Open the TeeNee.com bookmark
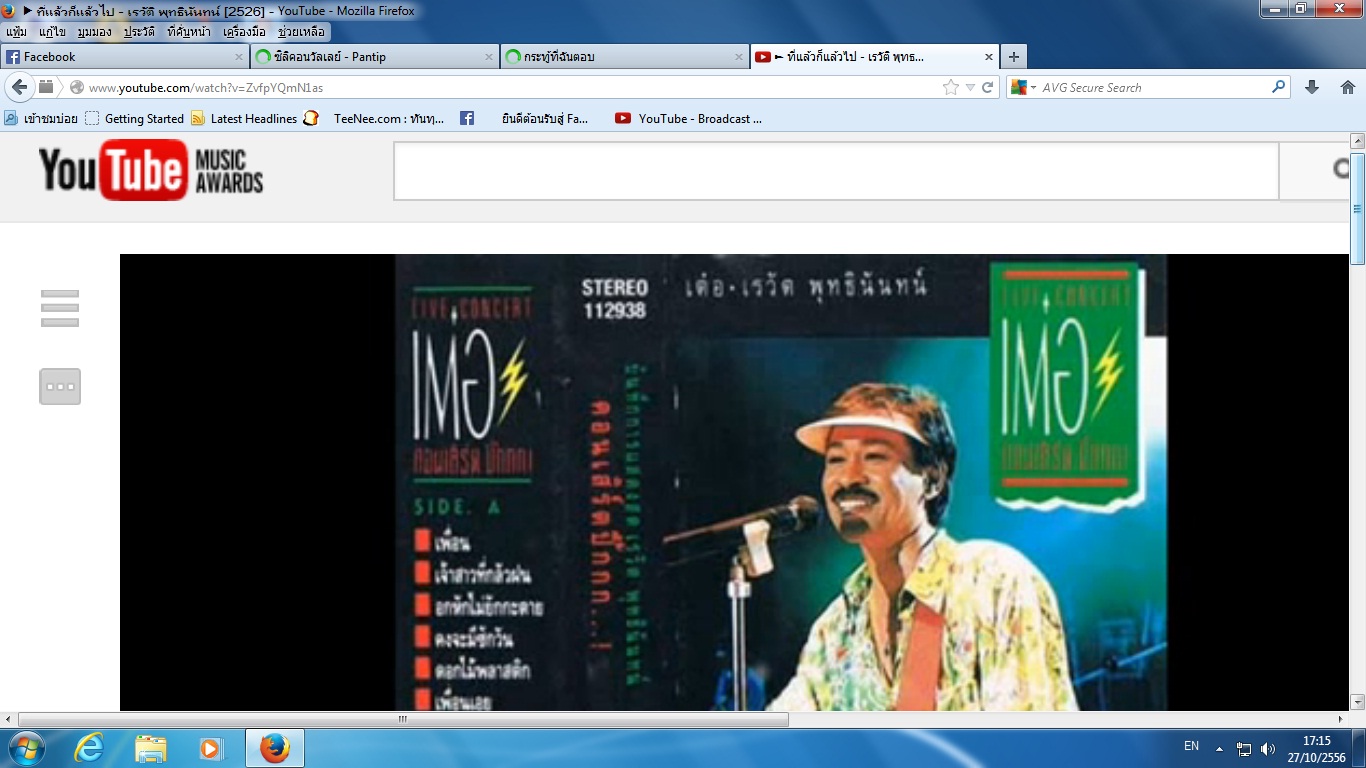The image size is (1366, 768). point(375,118)
